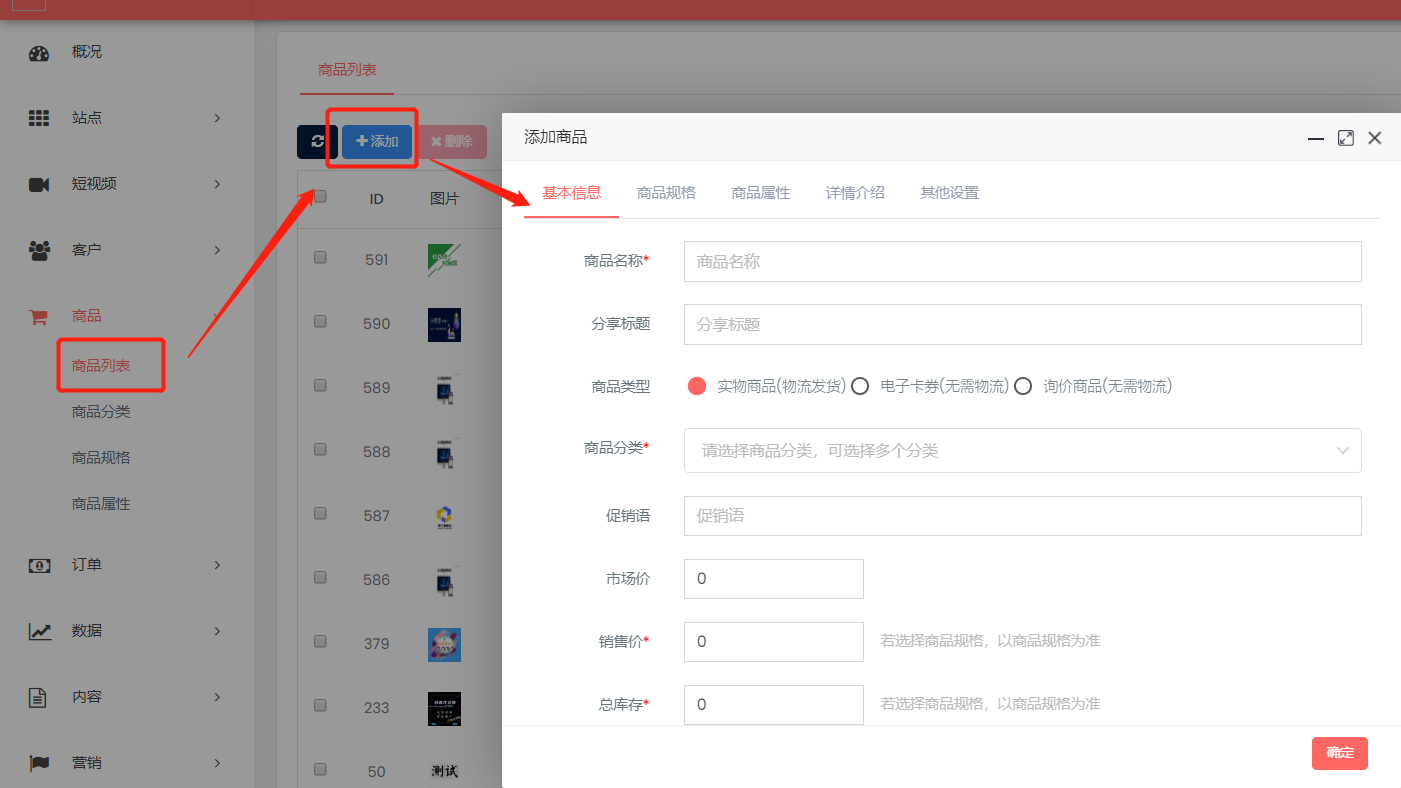
Task: Switch to the 商品属性 tab in dialog
Action: 761,193
